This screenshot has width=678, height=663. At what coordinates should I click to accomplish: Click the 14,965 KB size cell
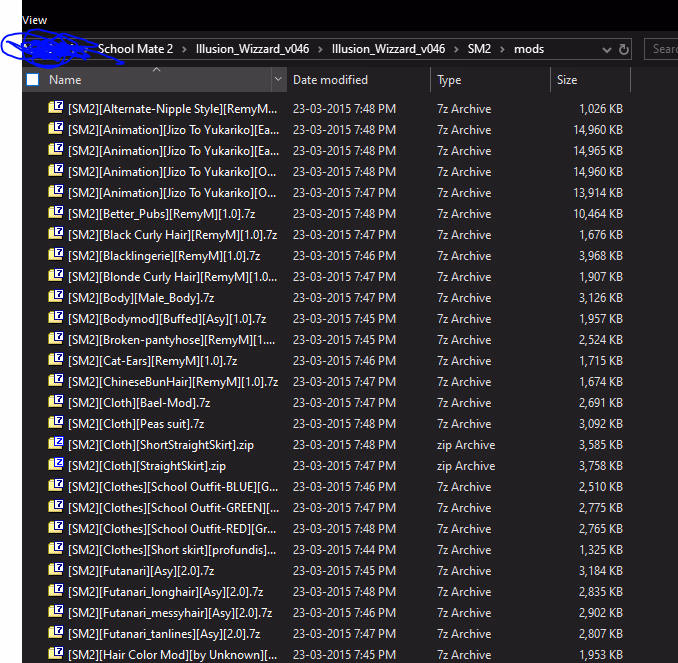(598, 151)
